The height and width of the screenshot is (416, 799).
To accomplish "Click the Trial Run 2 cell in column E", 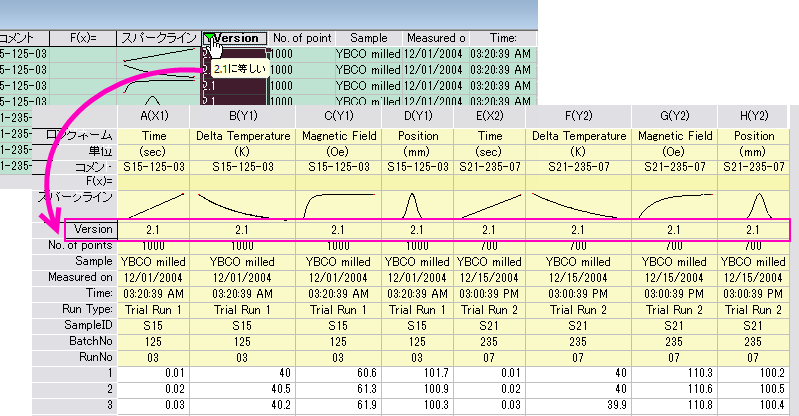I will [x=489, y=309].
